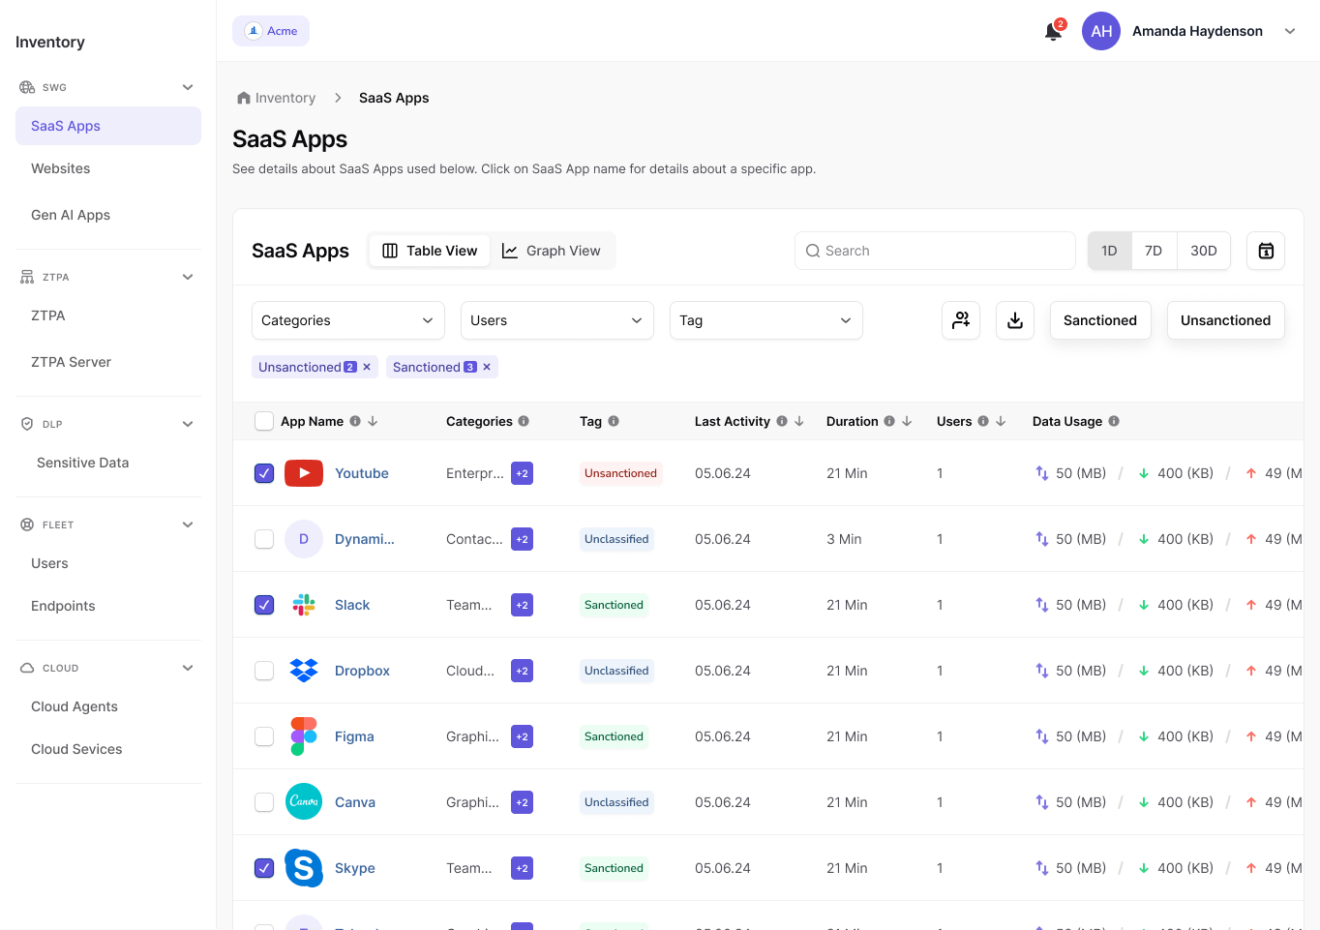The image size is (1320, 930).
Task: Click the Sanctioned filter button
Action: (x=1100, y=320)
